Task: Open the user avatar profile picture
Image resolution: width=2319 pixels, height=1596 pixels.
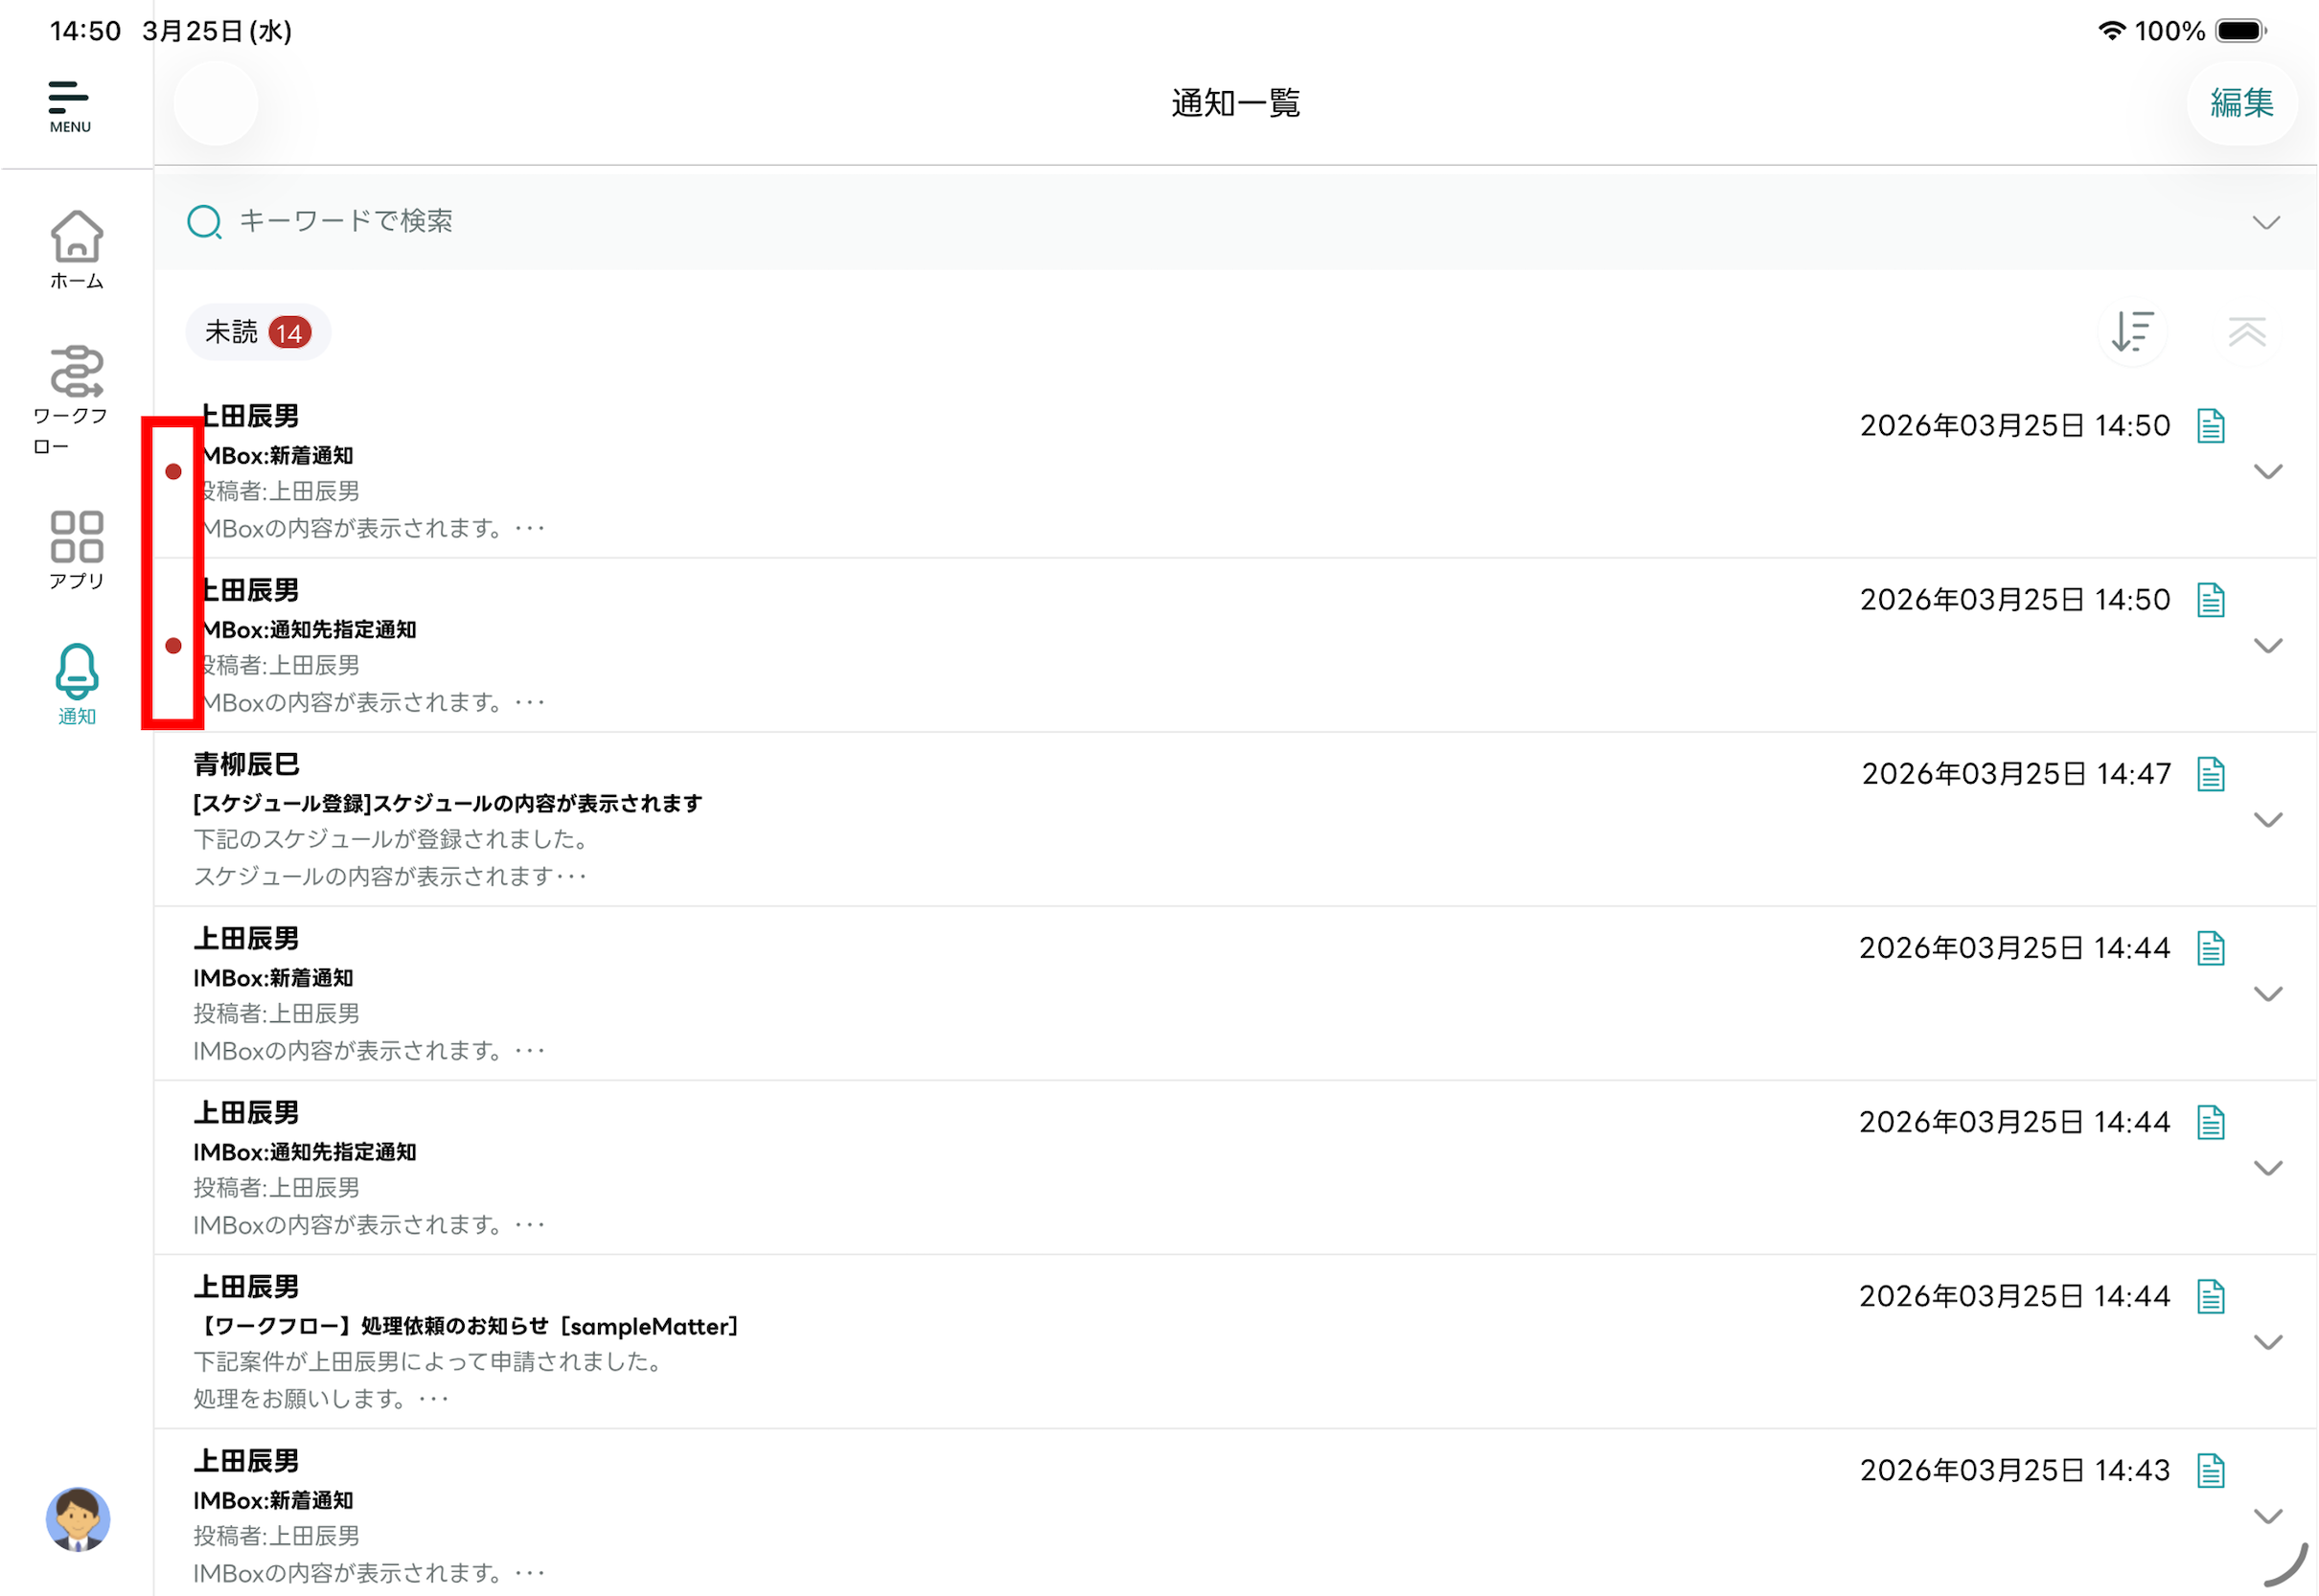Action: coord(77,1518)
